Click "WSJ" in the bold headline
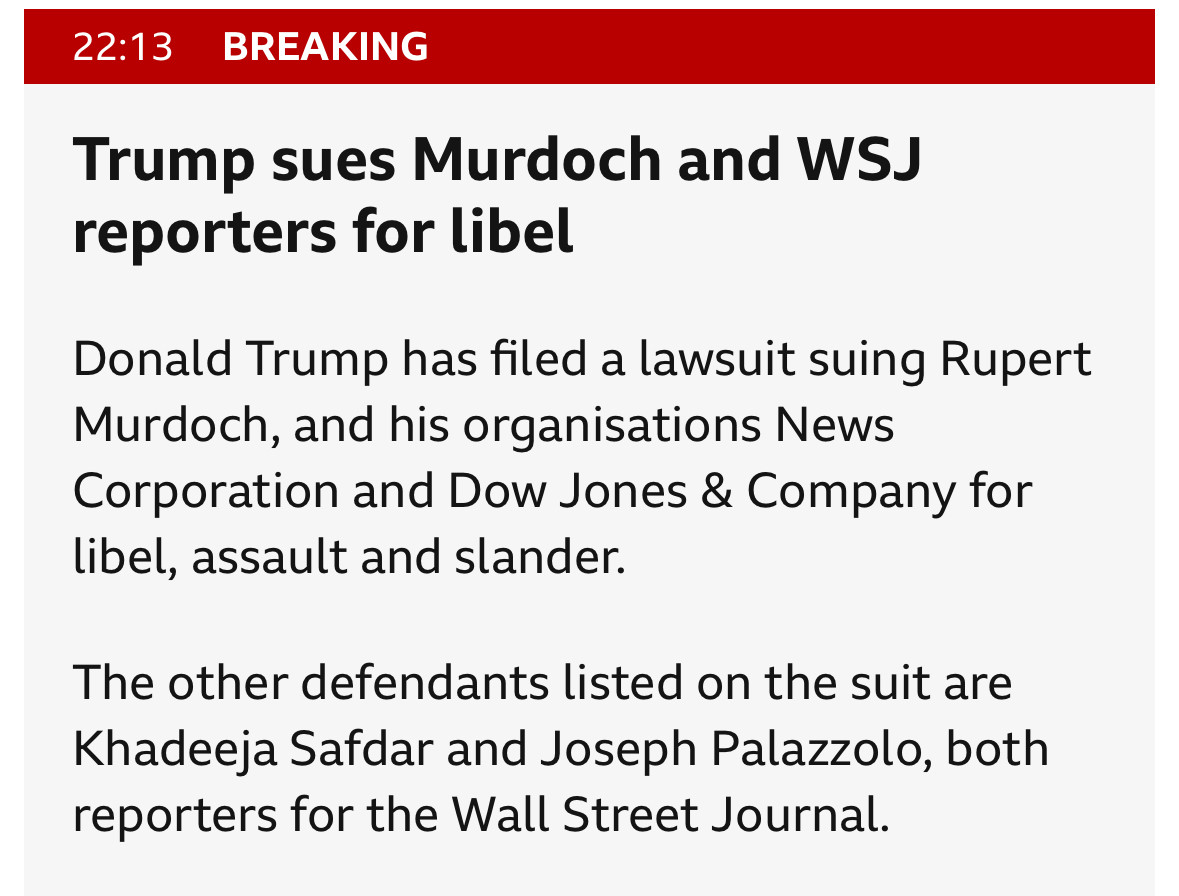1179x896 pixels. 859,159
